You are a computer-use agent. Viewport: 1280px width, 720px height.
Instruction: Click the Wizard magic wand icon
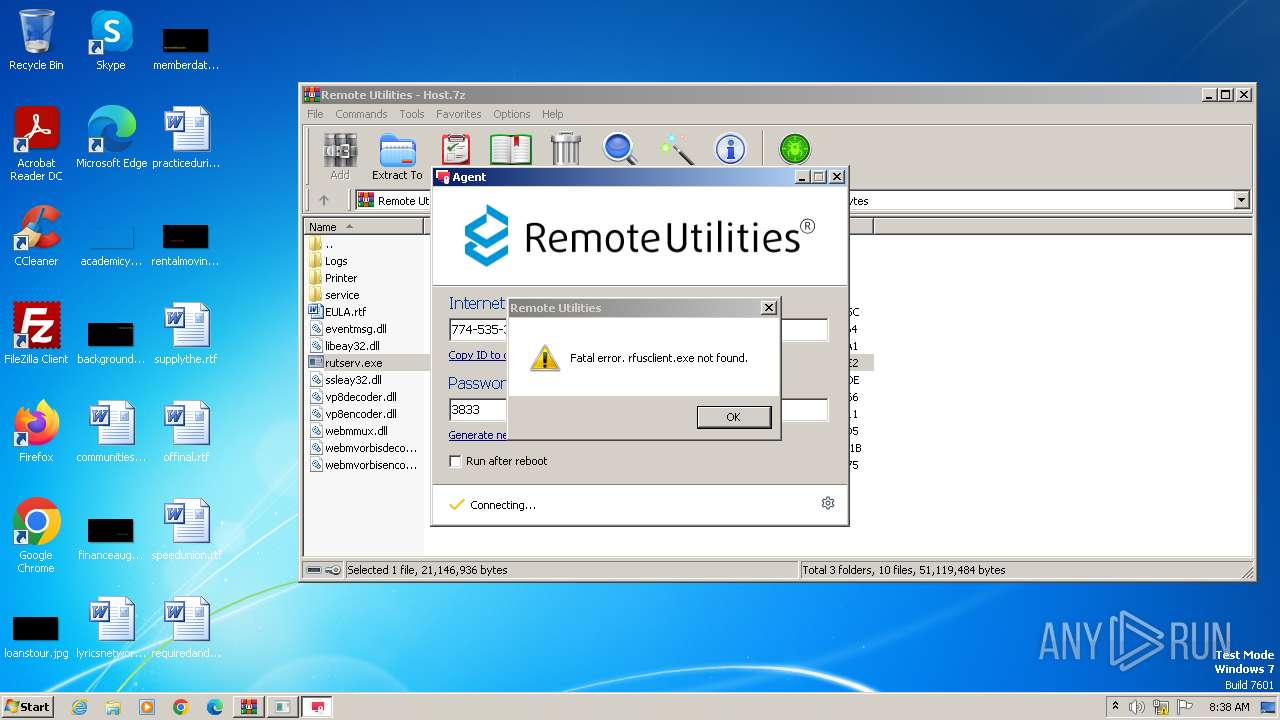tap(677, 150)
